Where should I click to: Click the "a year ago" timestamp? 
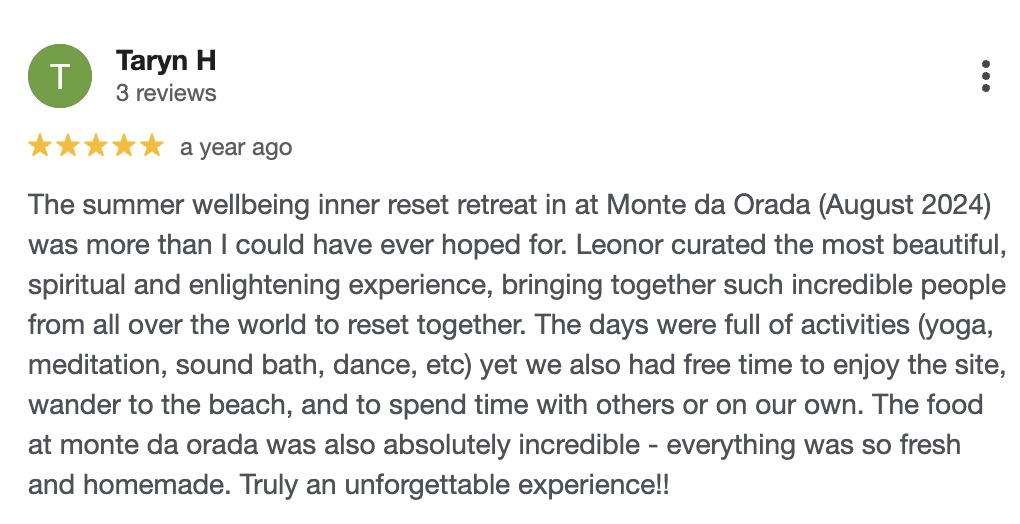pyautogui.click(x=236, y=148)
